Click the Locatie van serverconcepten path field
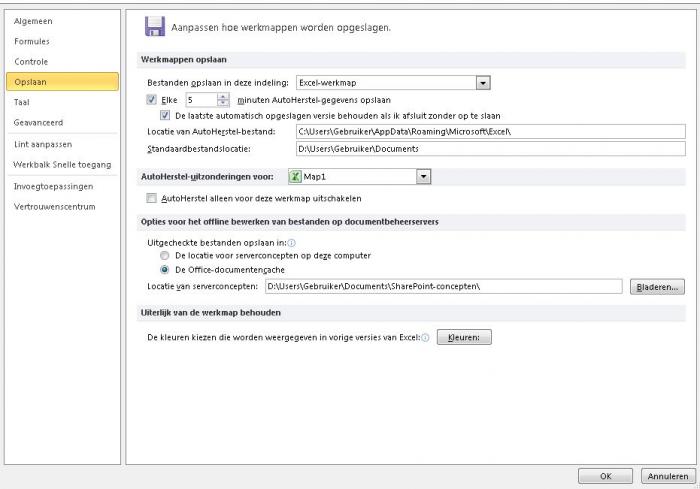Viewport: 700px width, 489px height. tap(443, 287)
